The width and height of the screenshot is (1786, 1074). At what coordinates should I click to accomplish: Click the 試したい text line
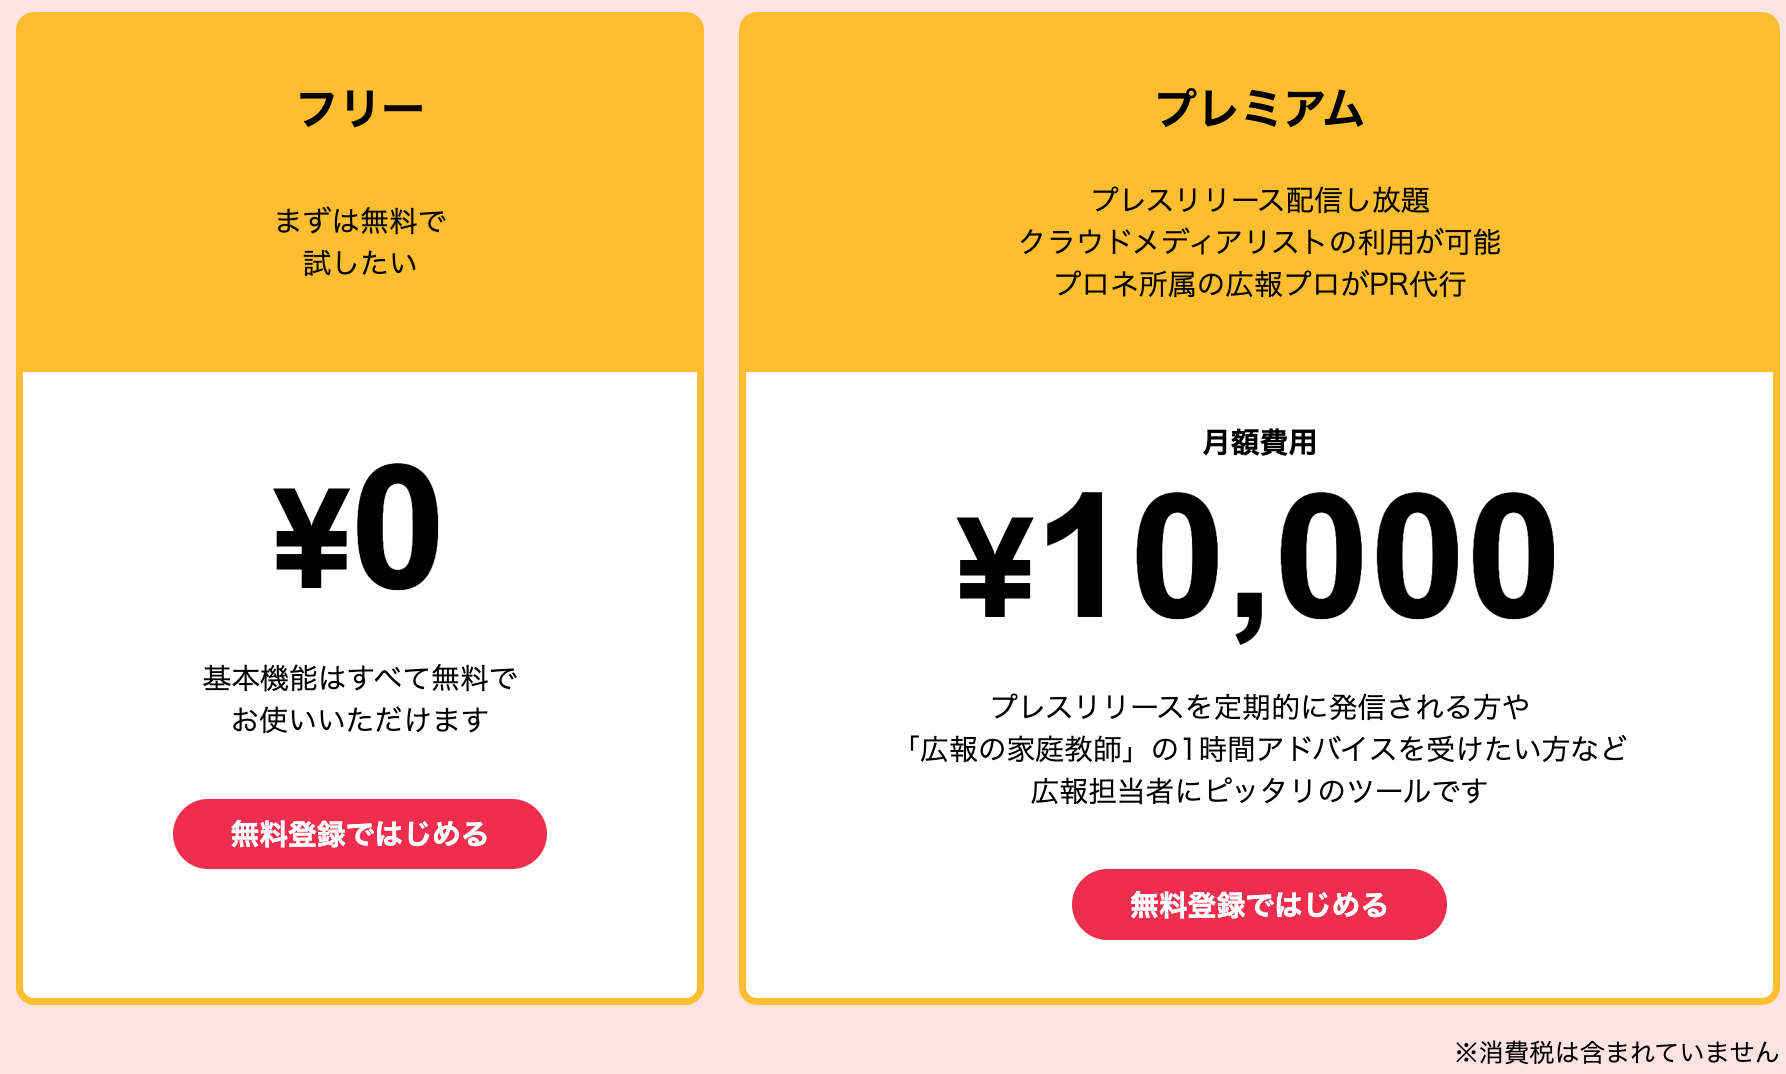point(360,263)
